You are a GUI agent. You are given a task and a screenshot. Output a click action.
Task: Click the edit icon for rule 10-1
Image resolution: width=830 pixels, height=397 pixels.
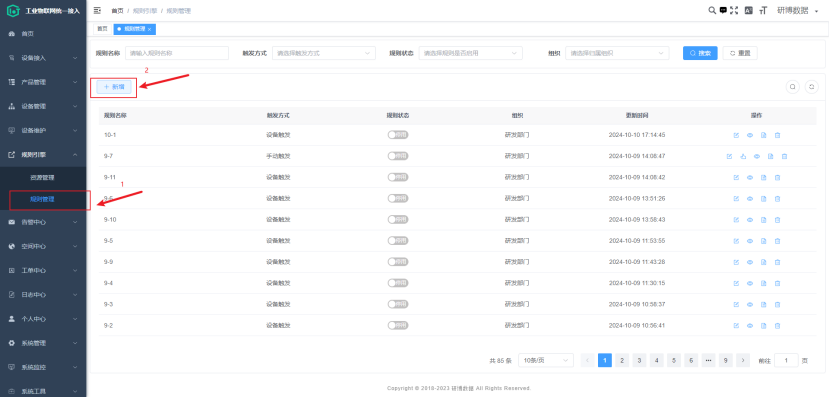[736, 135]
